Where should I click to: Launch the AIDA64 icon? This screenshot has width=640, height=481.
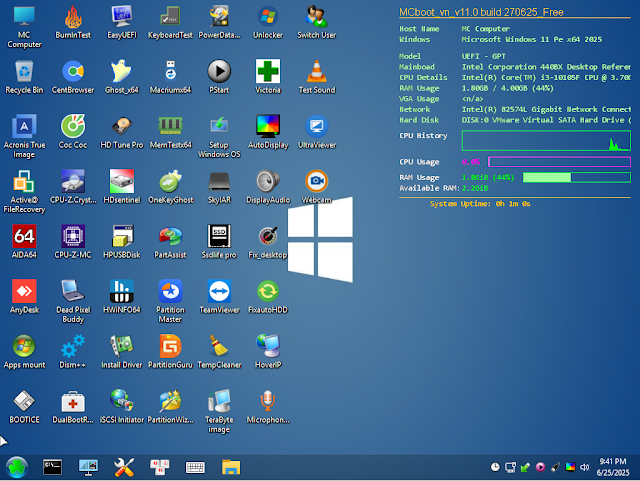24,241
